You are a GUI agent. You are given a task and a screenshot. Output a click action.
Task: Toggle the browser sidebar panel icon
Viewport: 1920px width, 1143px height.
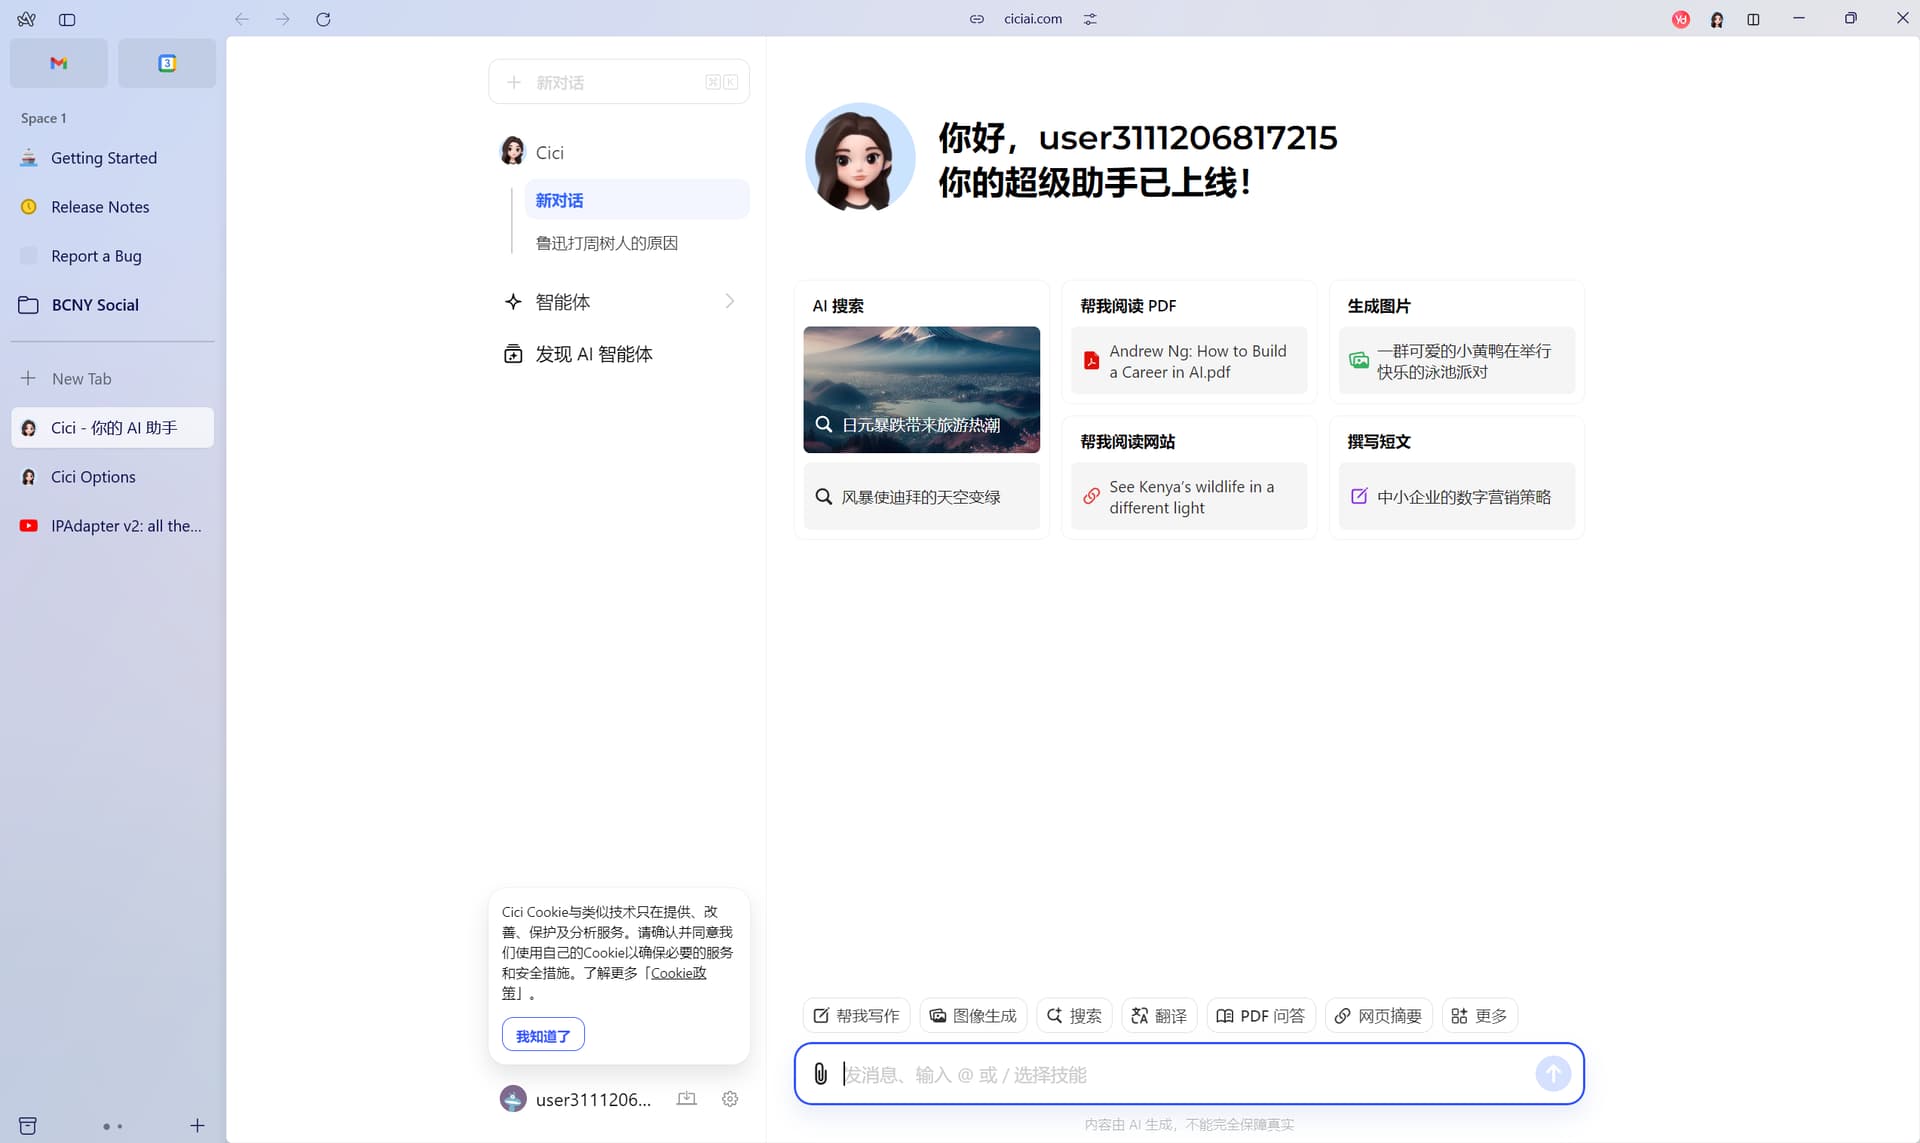(67, 19)
